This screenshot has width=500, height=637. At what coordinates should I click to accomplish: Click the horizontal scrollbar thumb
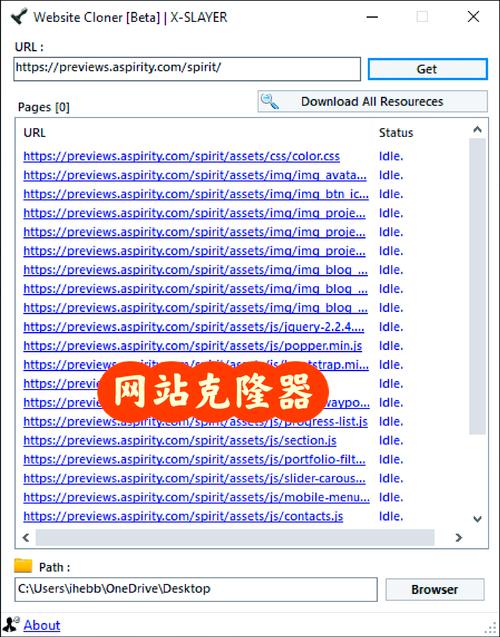(235, 537)
